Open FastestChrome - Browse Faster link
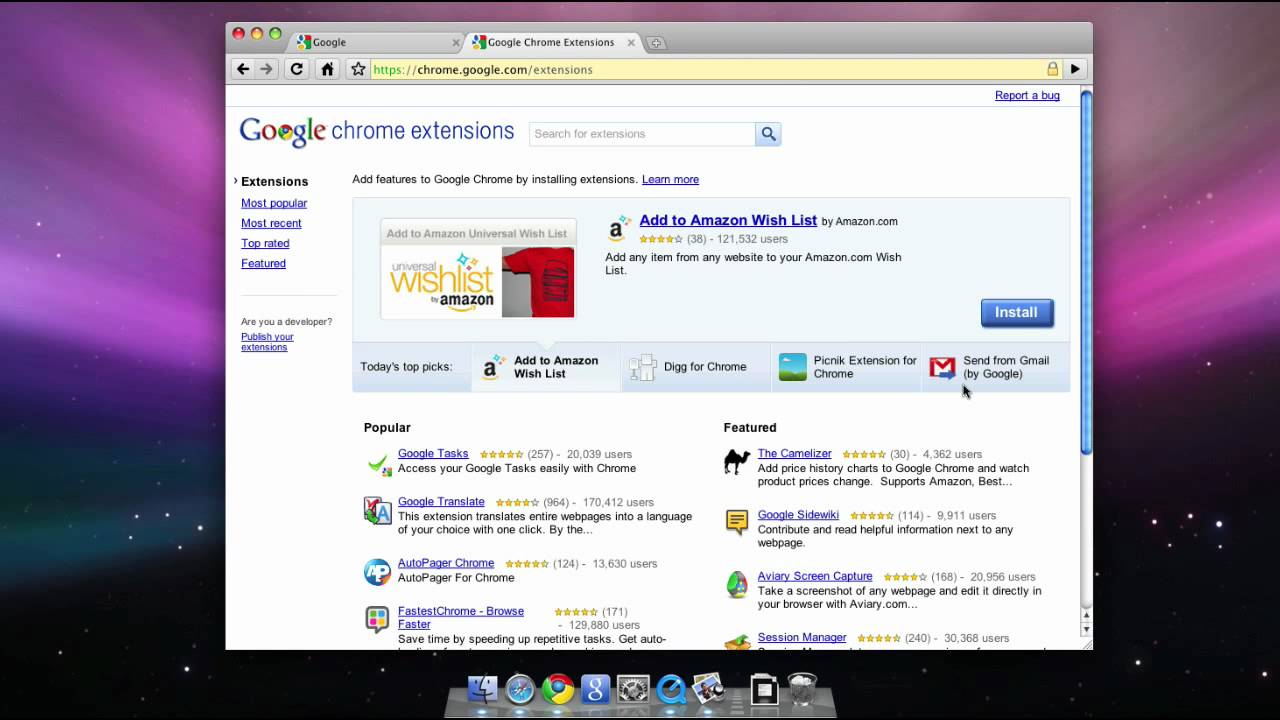 pyautogui.click(x=461, y=618)
